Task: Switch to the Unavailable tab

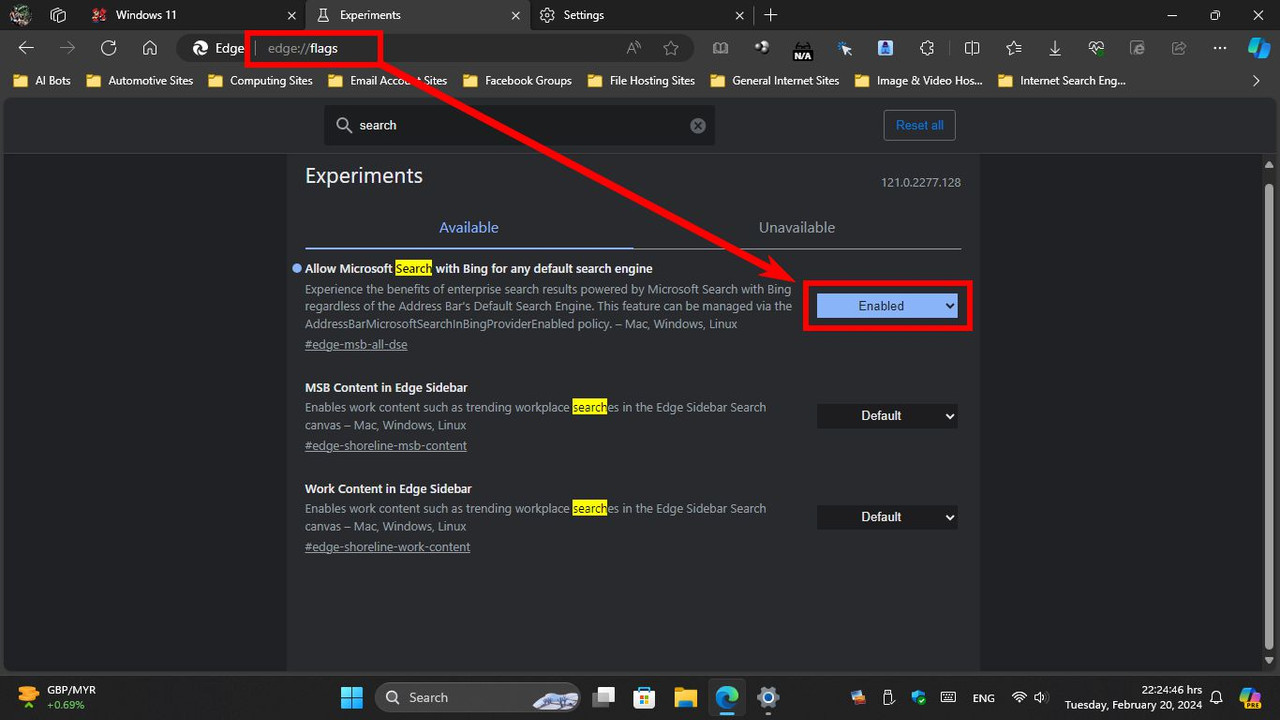Action: [797, 227]
